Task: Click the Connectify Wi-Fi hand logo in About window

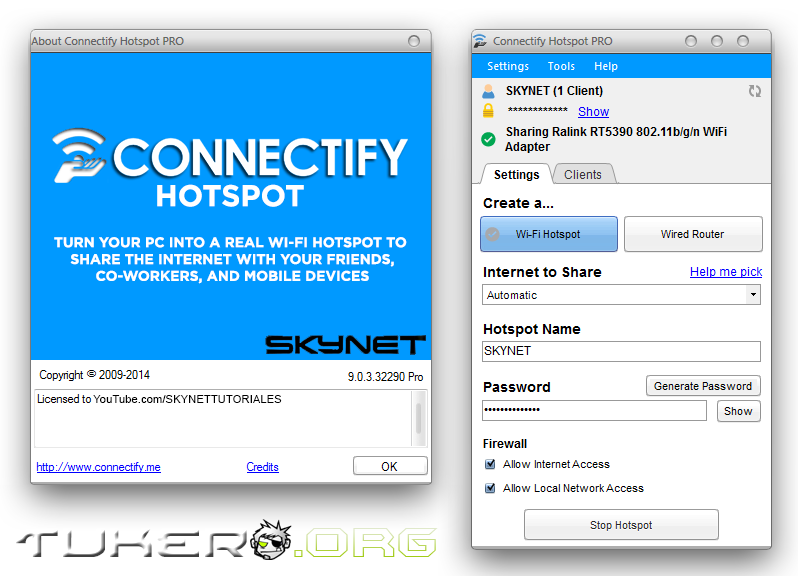Action: tap(79, 155)
